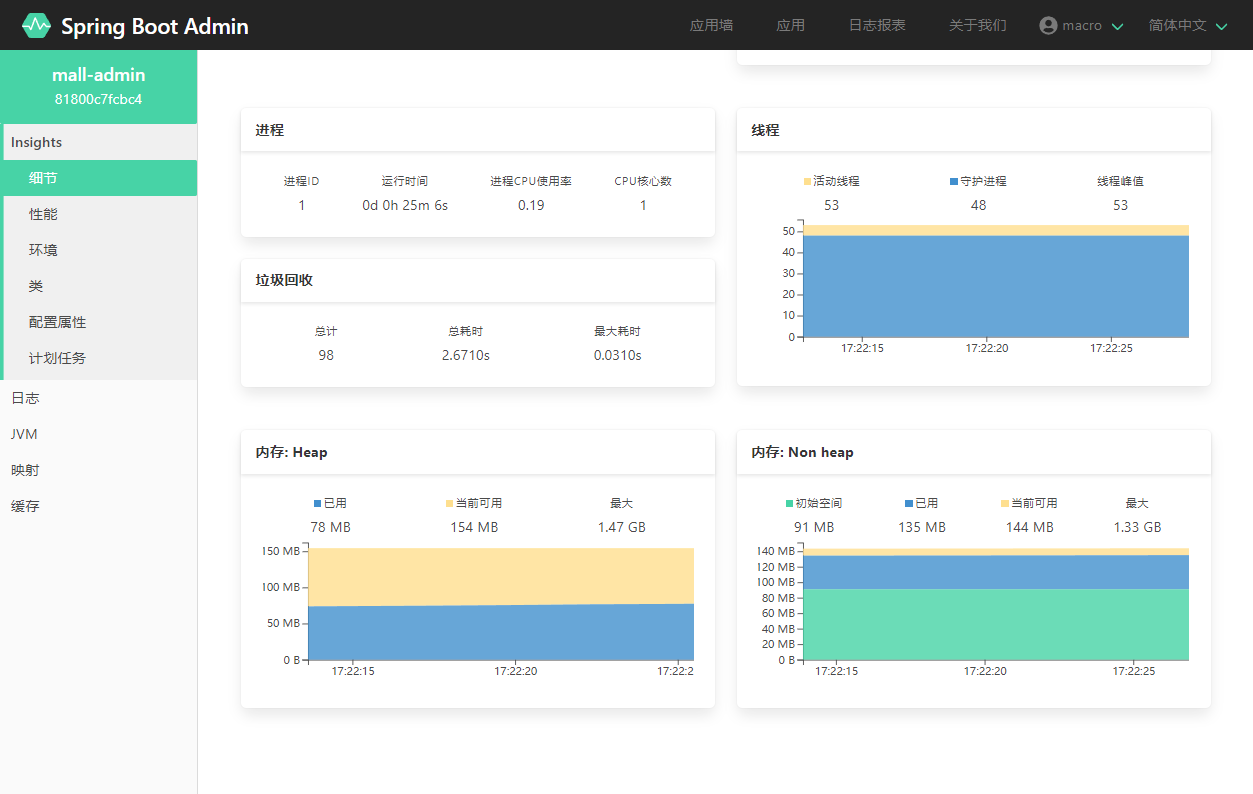The height and width of the screenshot is (794, 1253).
Task: Click the Spring Boot Admin hexagon logo
Action: (x=36, y=25)
